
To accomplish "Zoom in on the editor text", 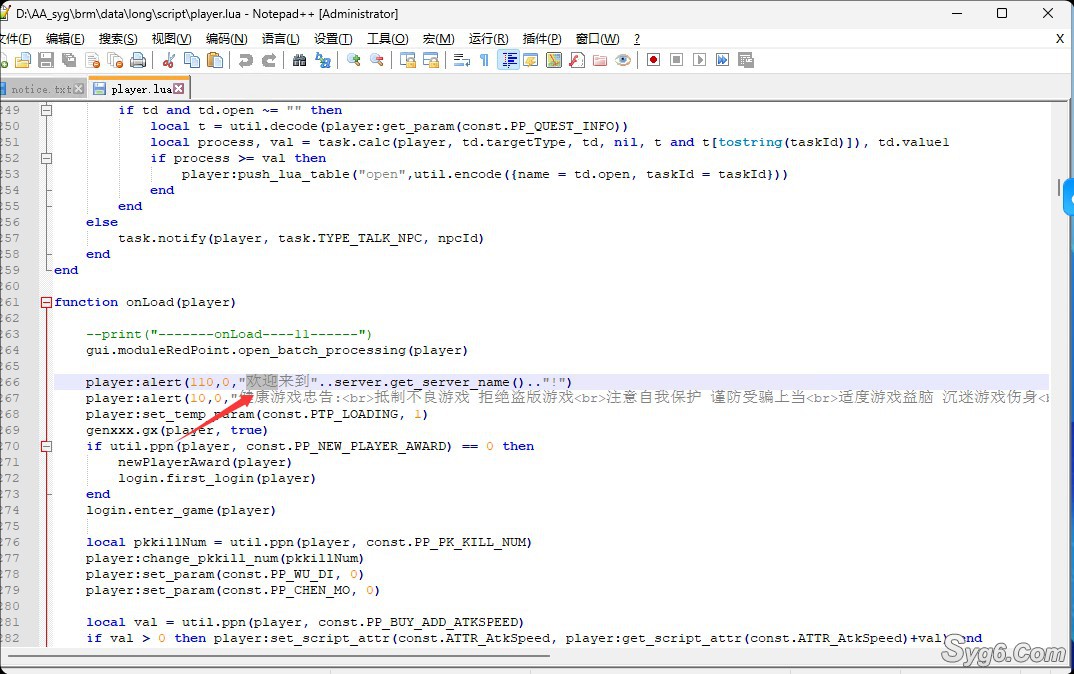I will click(353, 60).
